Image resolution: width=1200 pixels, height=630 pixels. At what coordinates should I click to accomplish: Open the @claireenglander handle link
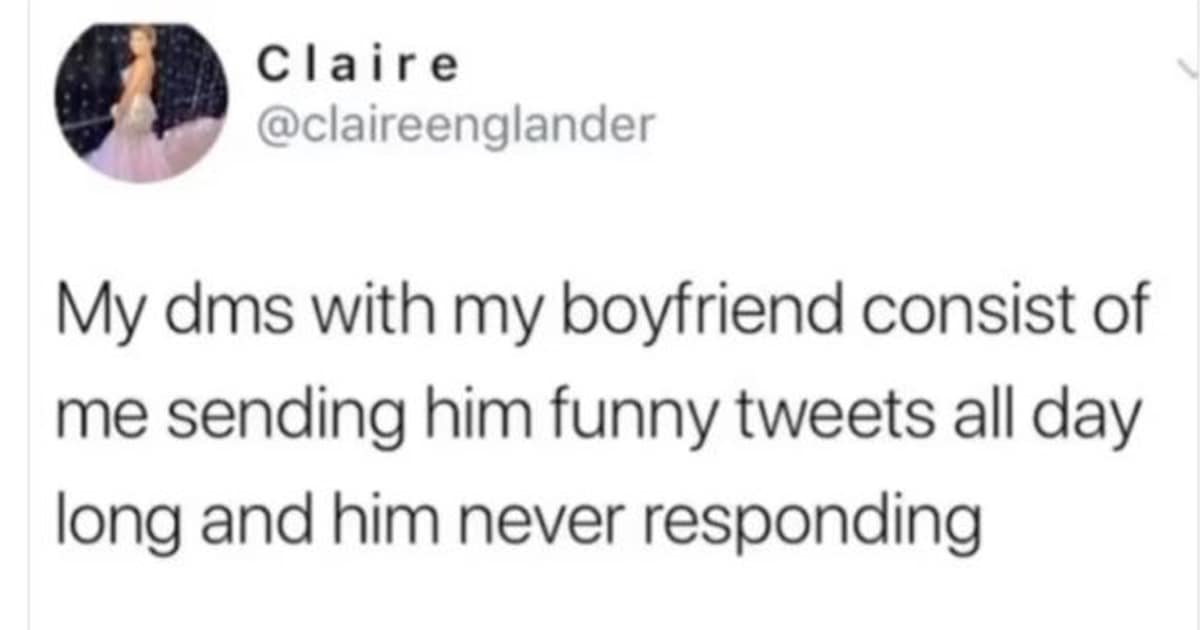455,126
